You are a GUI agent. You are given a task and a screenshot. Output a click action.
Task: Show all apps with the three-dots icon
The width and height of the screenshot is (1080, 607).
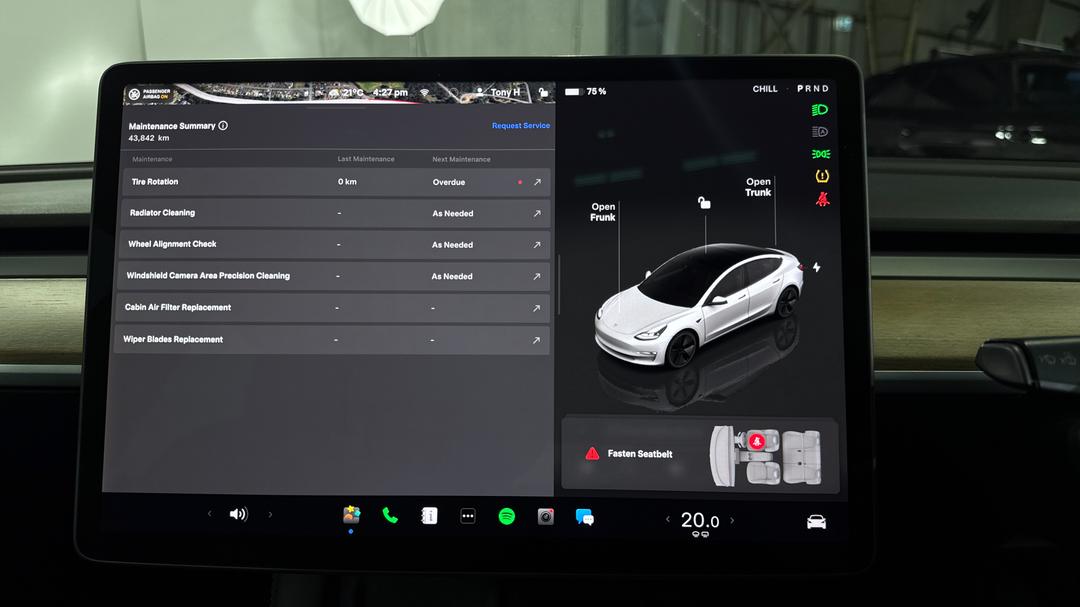coord(468,516)
